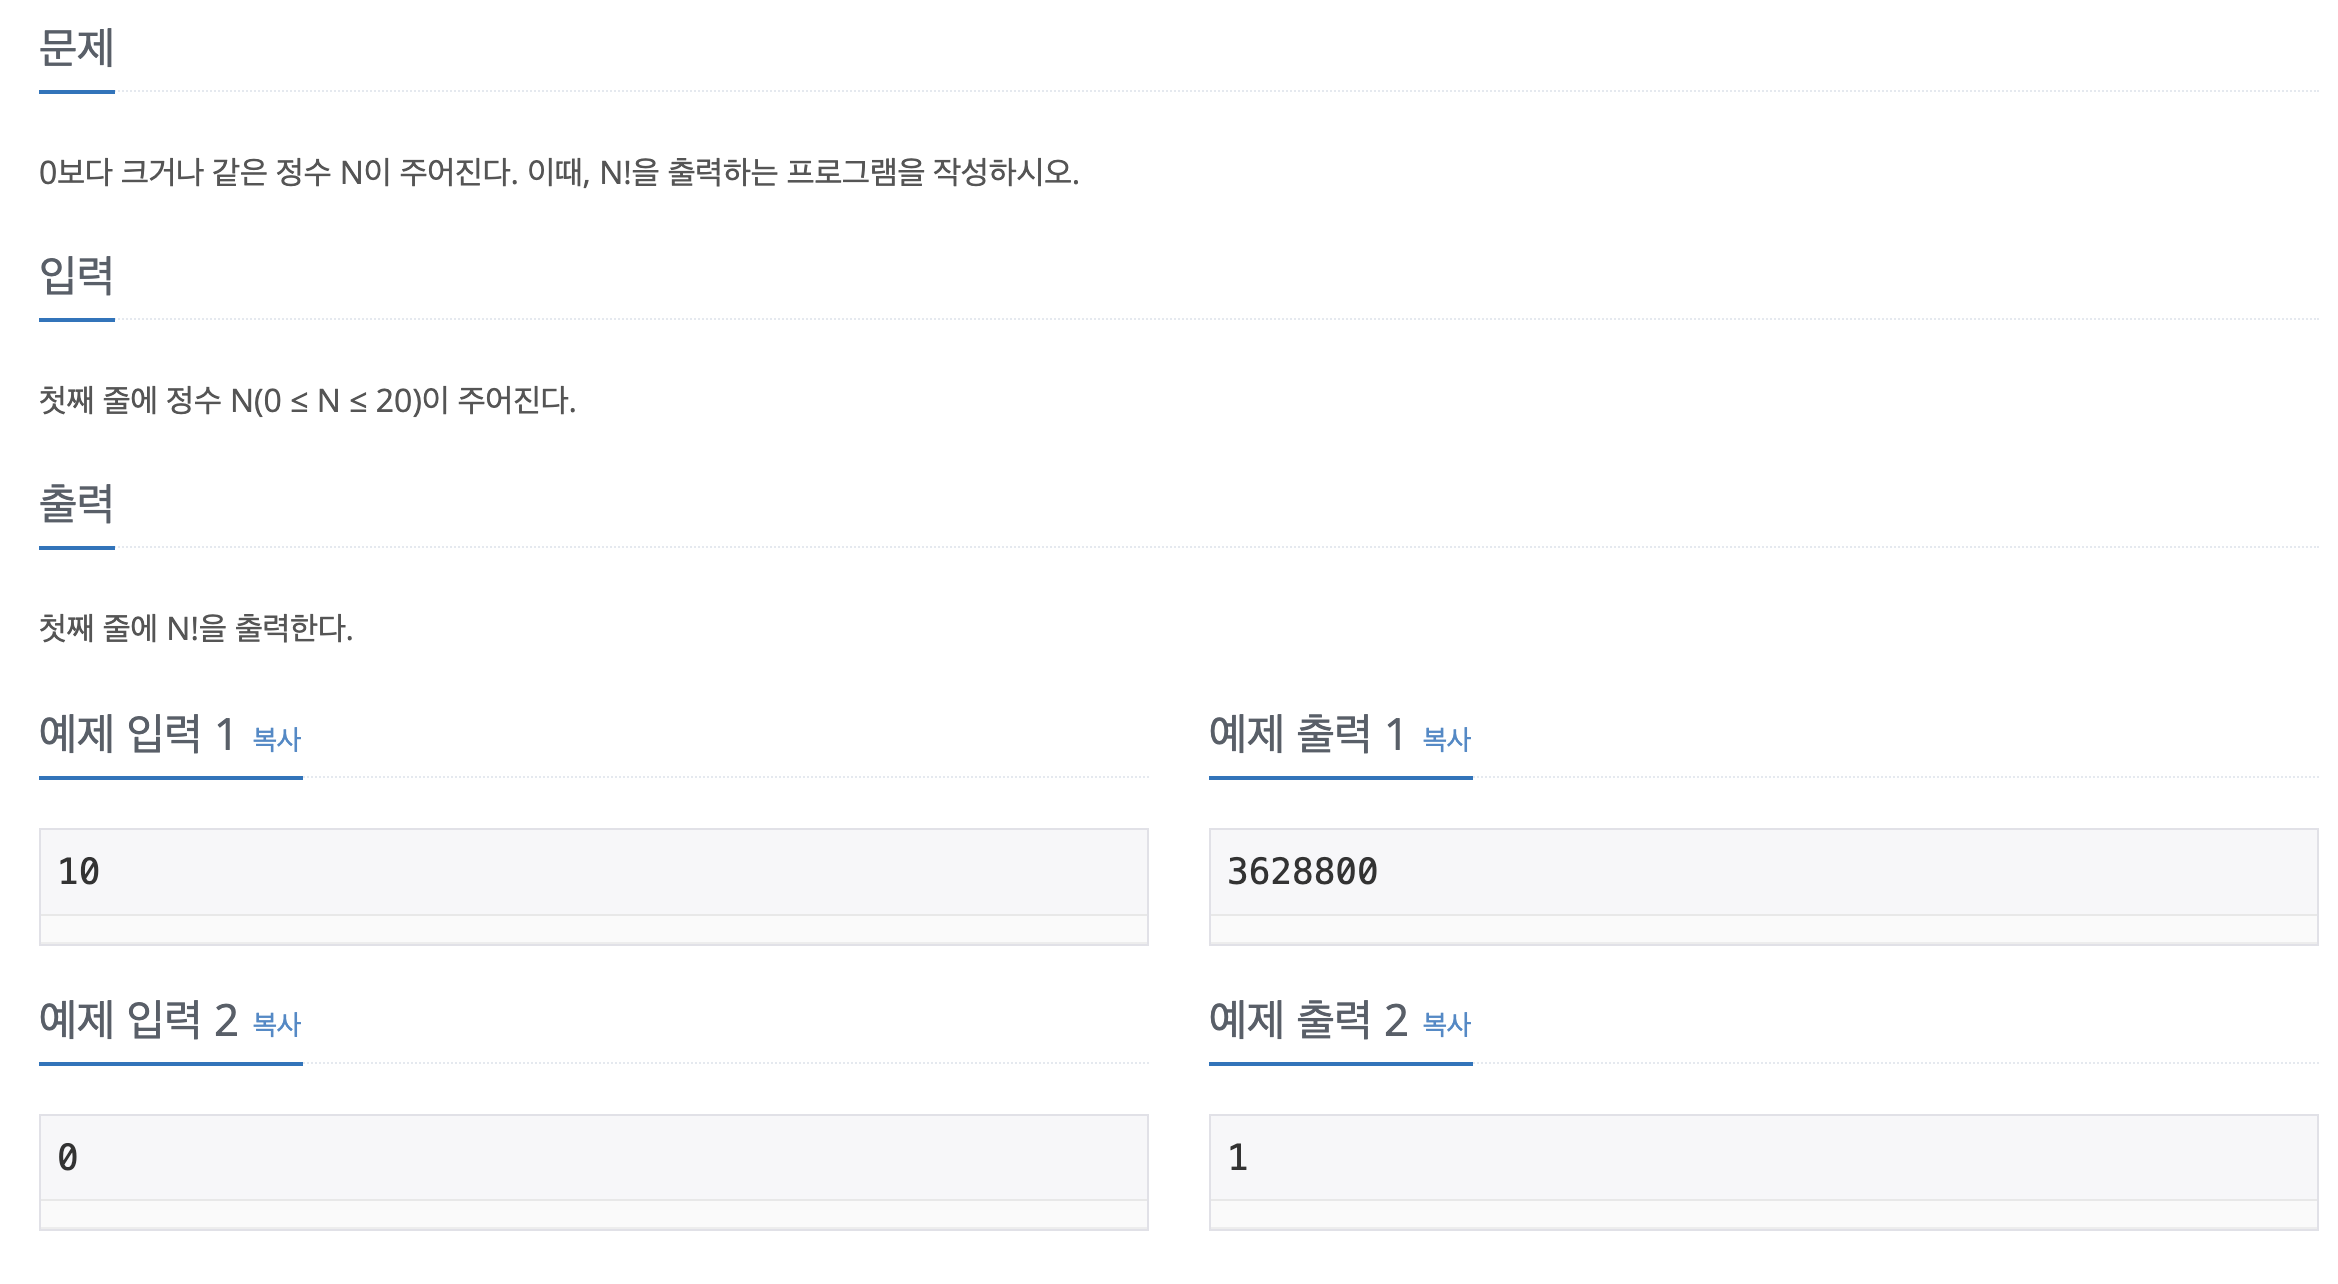Select the 문제 section heading
This screenshot has height=1284, width=2338.
tap(77, 48)
